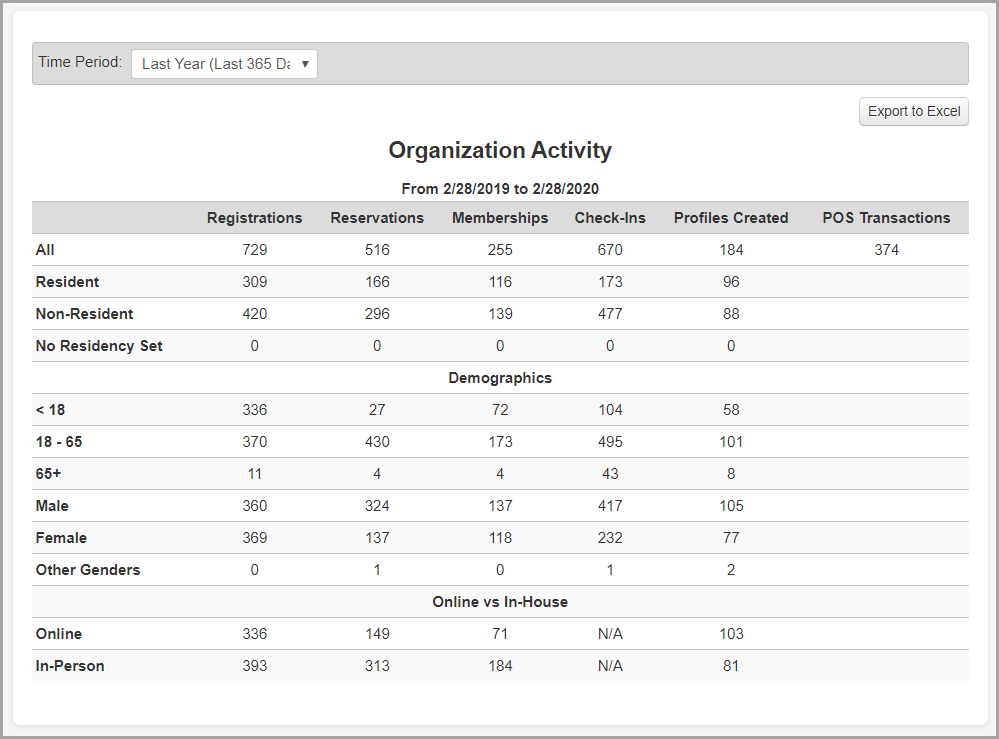Click the Demographics section heading
The height and width of the screenshot is (739, 999).
click(500, 378)
